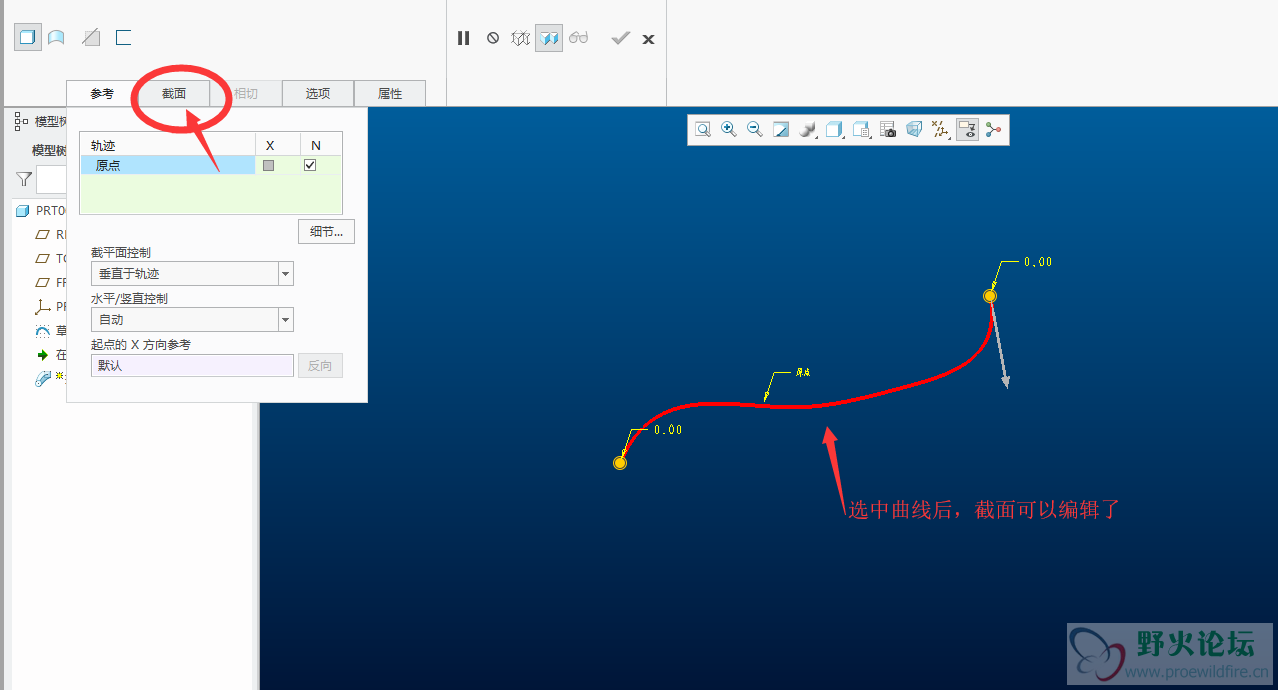Click the 0.00 value near right endpoint

(x=1038, y=262)
